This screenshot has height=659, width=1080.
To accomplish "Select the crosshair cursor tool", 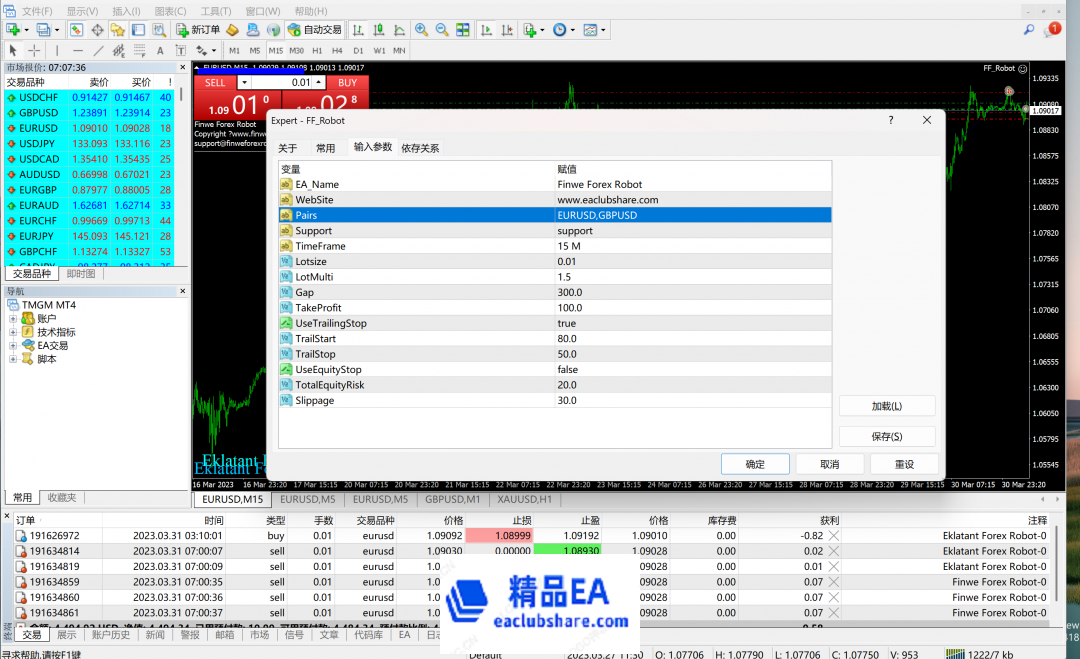I will pyautogui.click(x=34, y=50).
